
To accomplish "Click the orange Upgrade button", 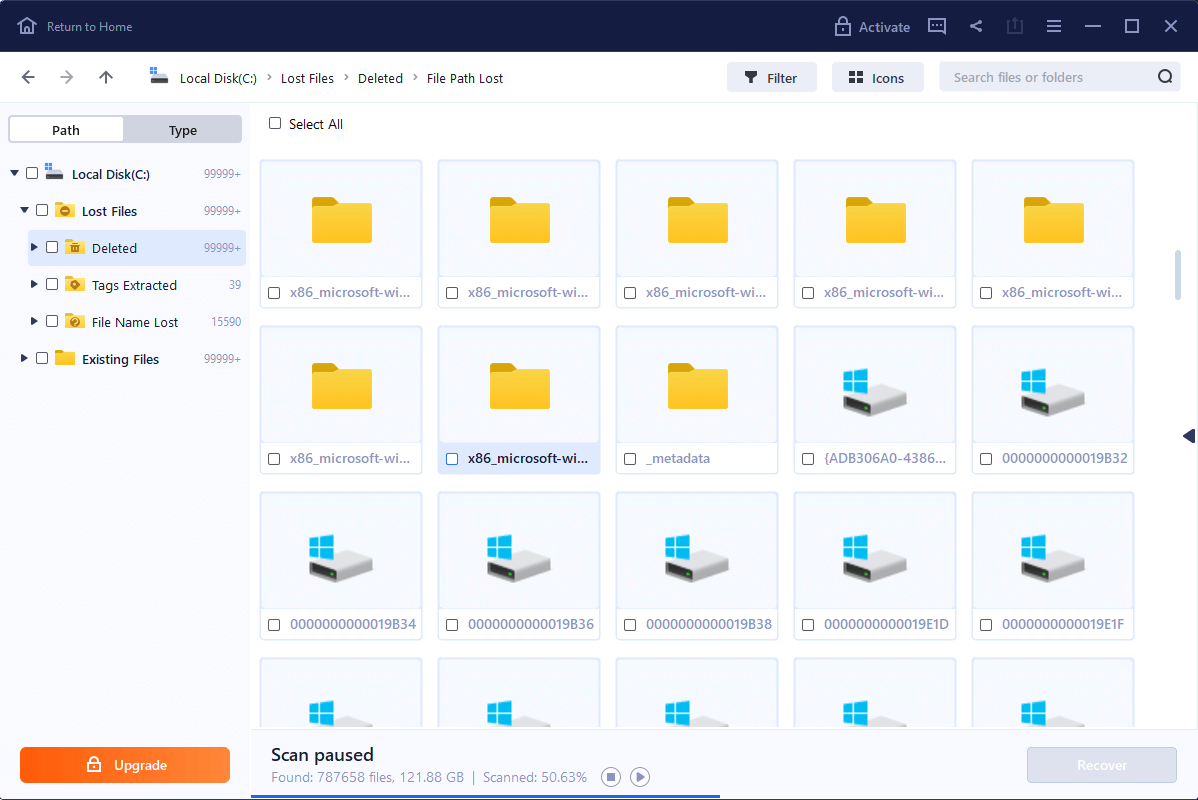I will (125, 765).
